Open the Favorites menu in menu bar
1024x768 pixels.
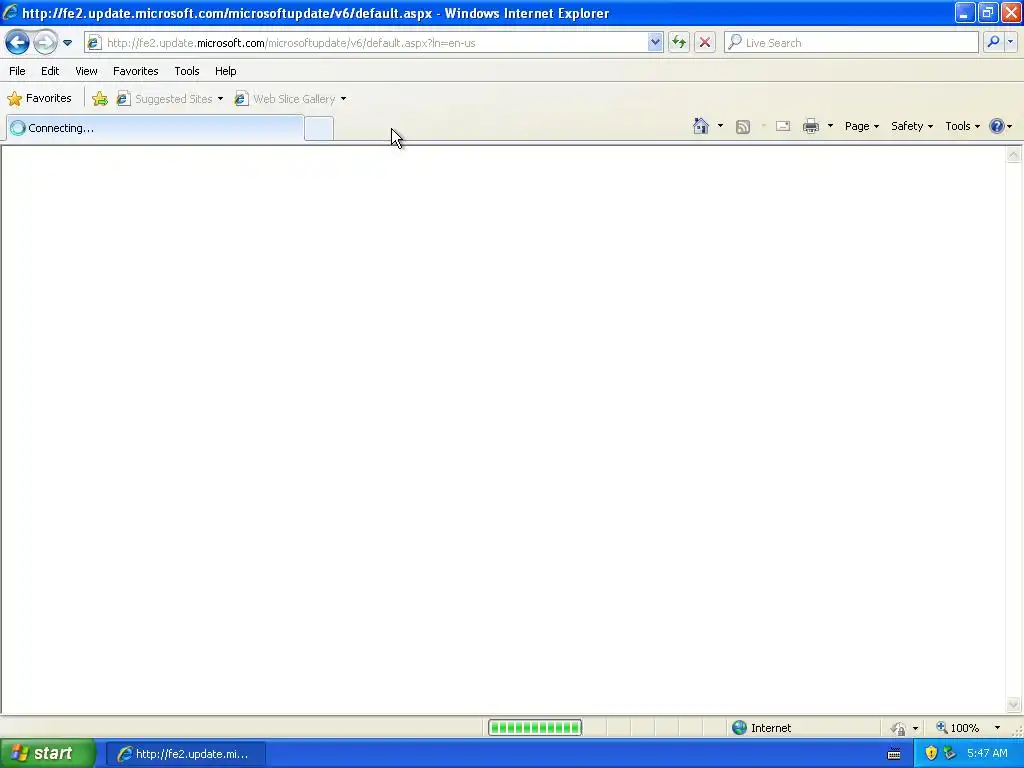click(x=135, y=71)
